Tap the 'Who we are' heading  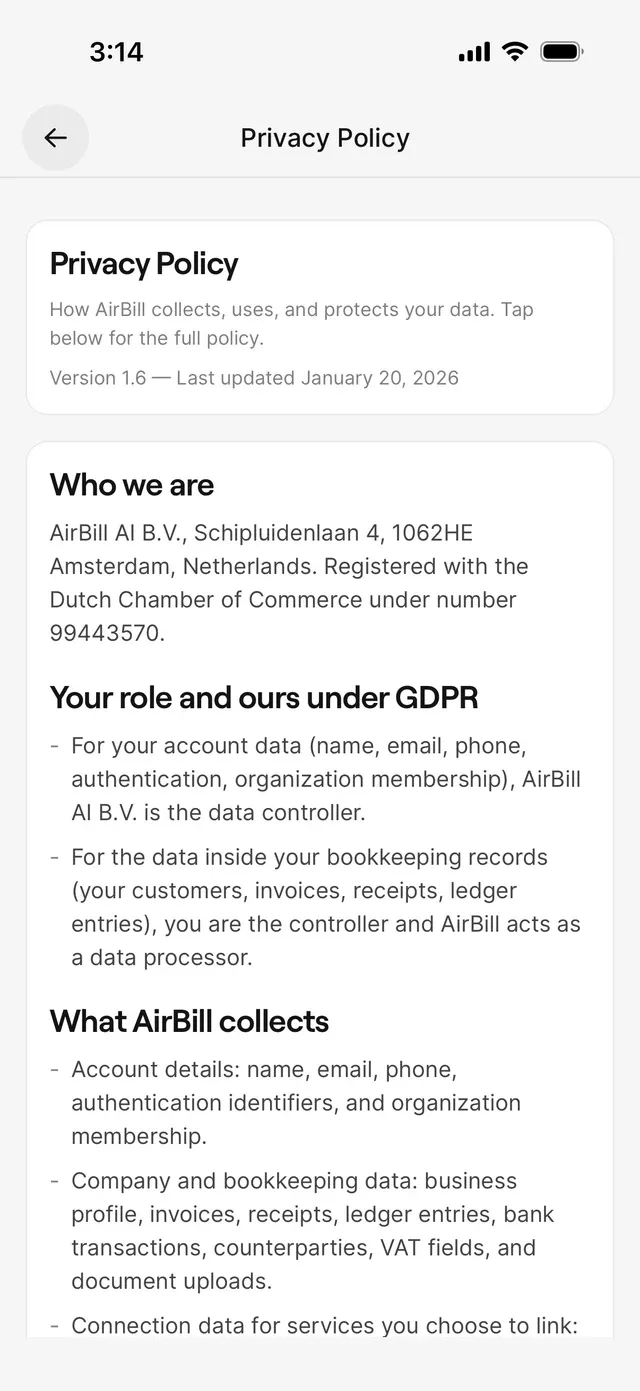[x=132, y=485]
